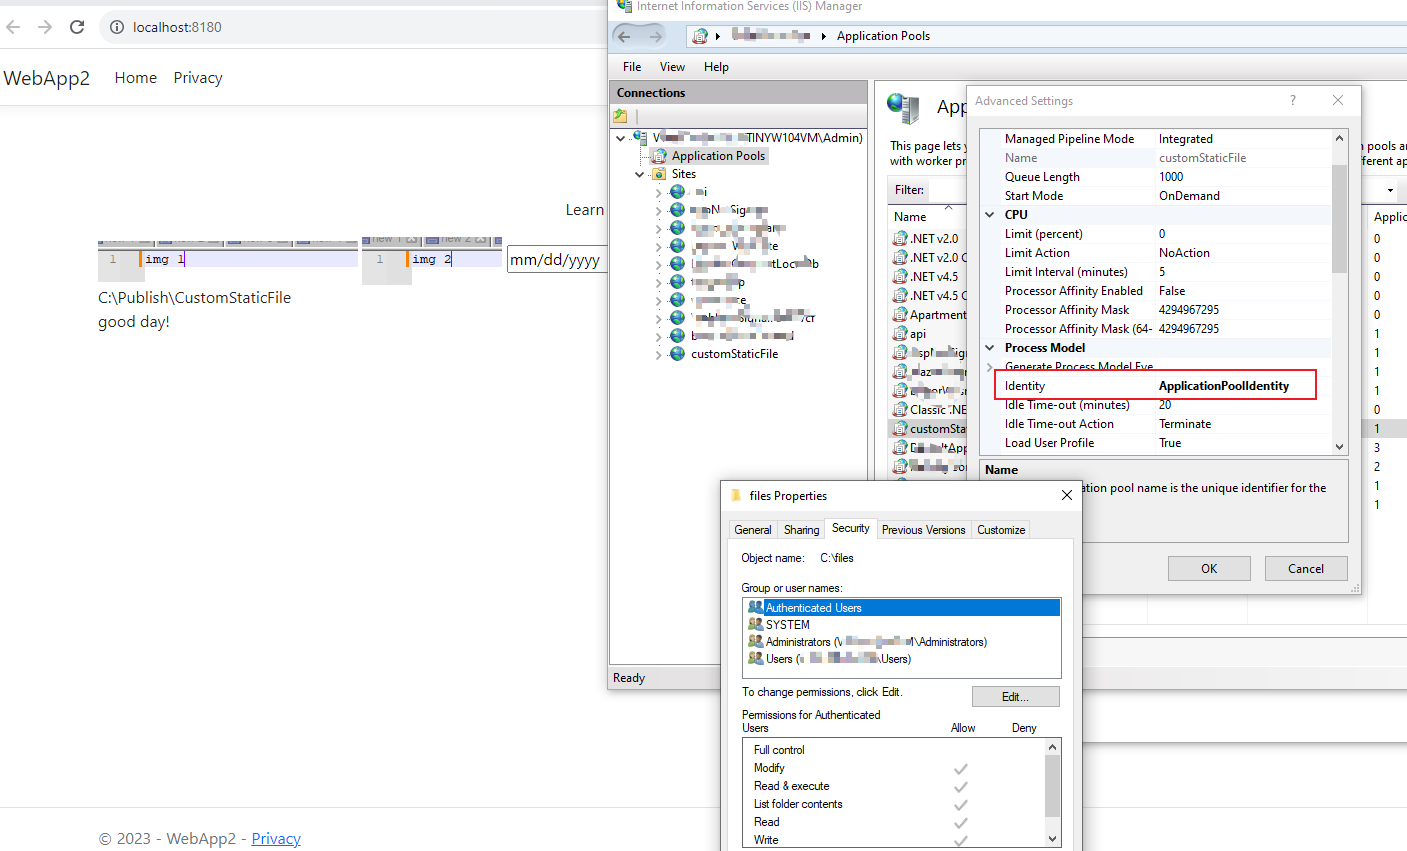
Task: Click IIS Manager forward navigation arrow
Action: [656, 36]
